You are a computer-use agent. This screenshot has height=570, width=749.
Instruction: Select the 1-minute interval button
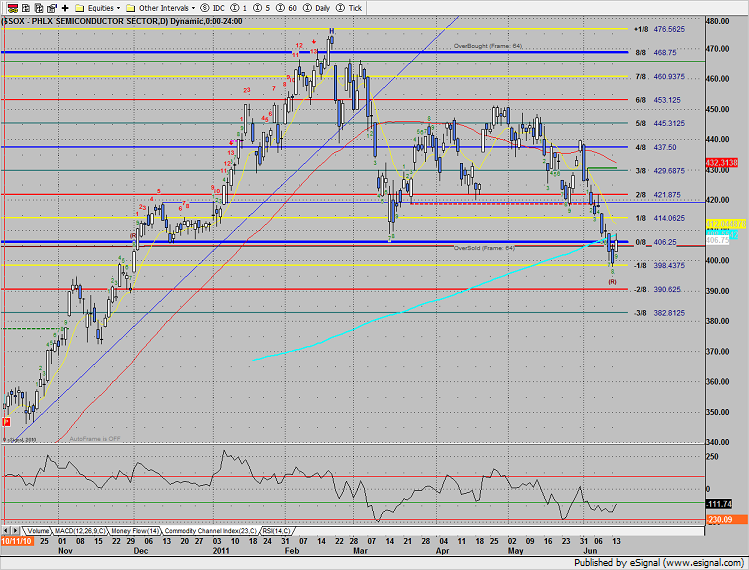[x=239, y=8]
